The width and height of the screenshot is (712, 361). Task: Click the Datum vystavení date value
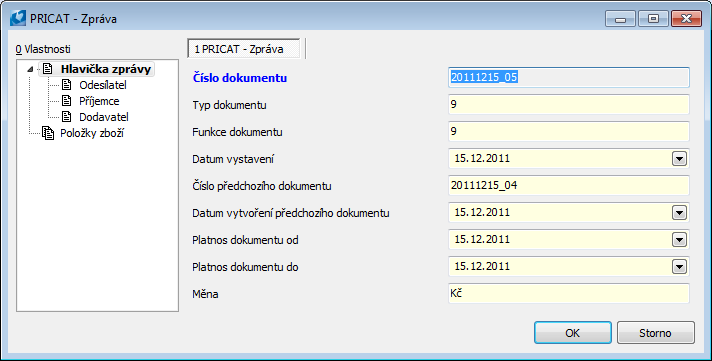click(482, 158)
